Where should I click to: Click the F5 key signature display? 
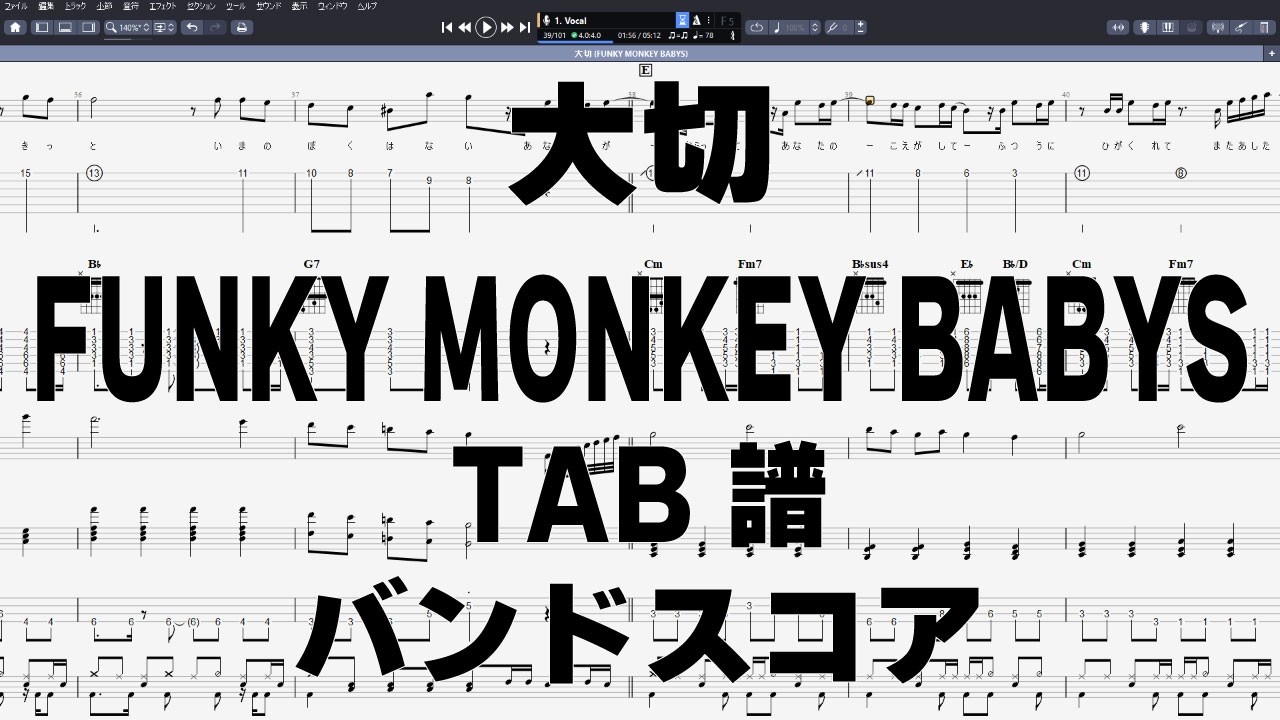pos(726,20)
